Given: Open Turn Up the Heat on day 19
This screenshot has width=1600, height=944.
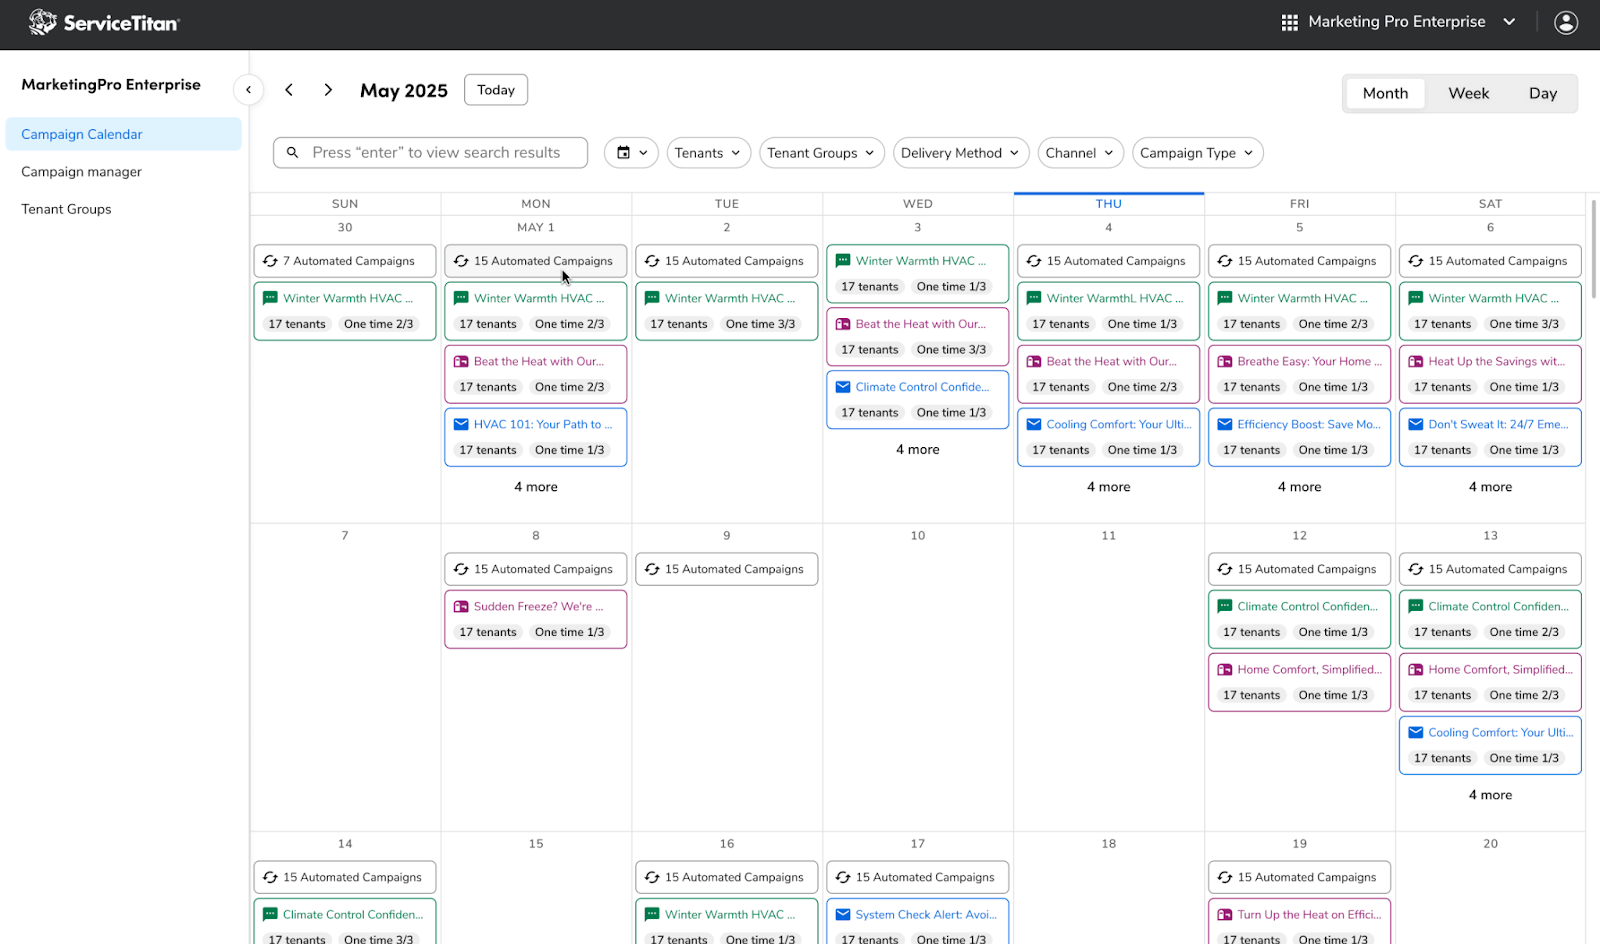Looking at the screenshot, I should (1300, 922).
